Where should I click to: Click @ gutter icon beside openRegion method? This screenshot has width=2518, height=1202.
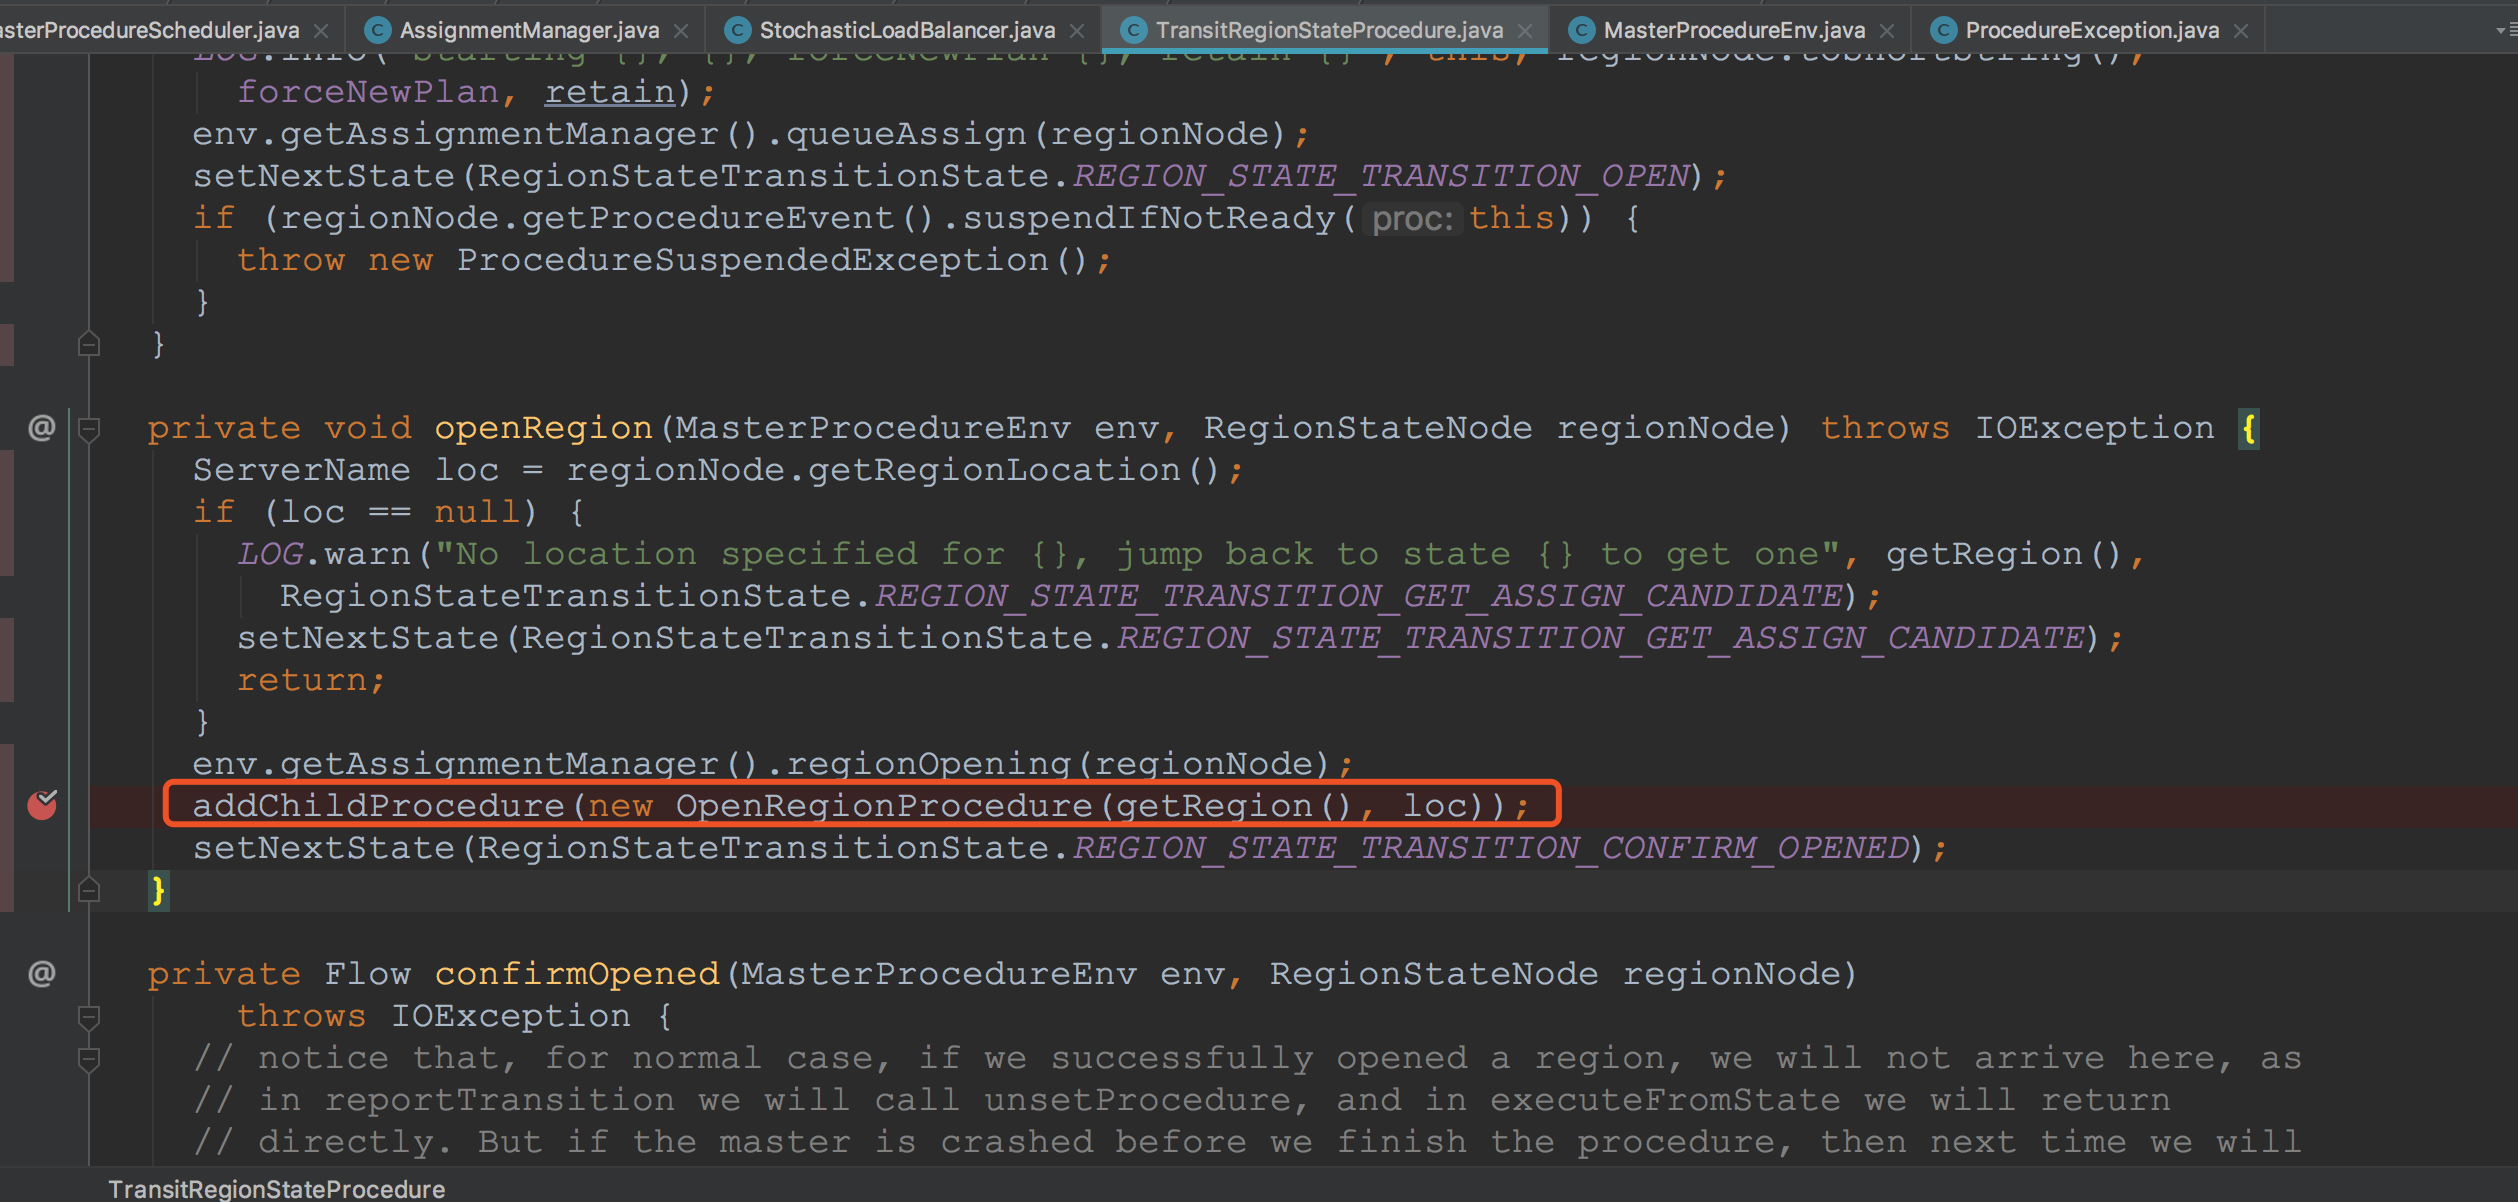point(41,428)
